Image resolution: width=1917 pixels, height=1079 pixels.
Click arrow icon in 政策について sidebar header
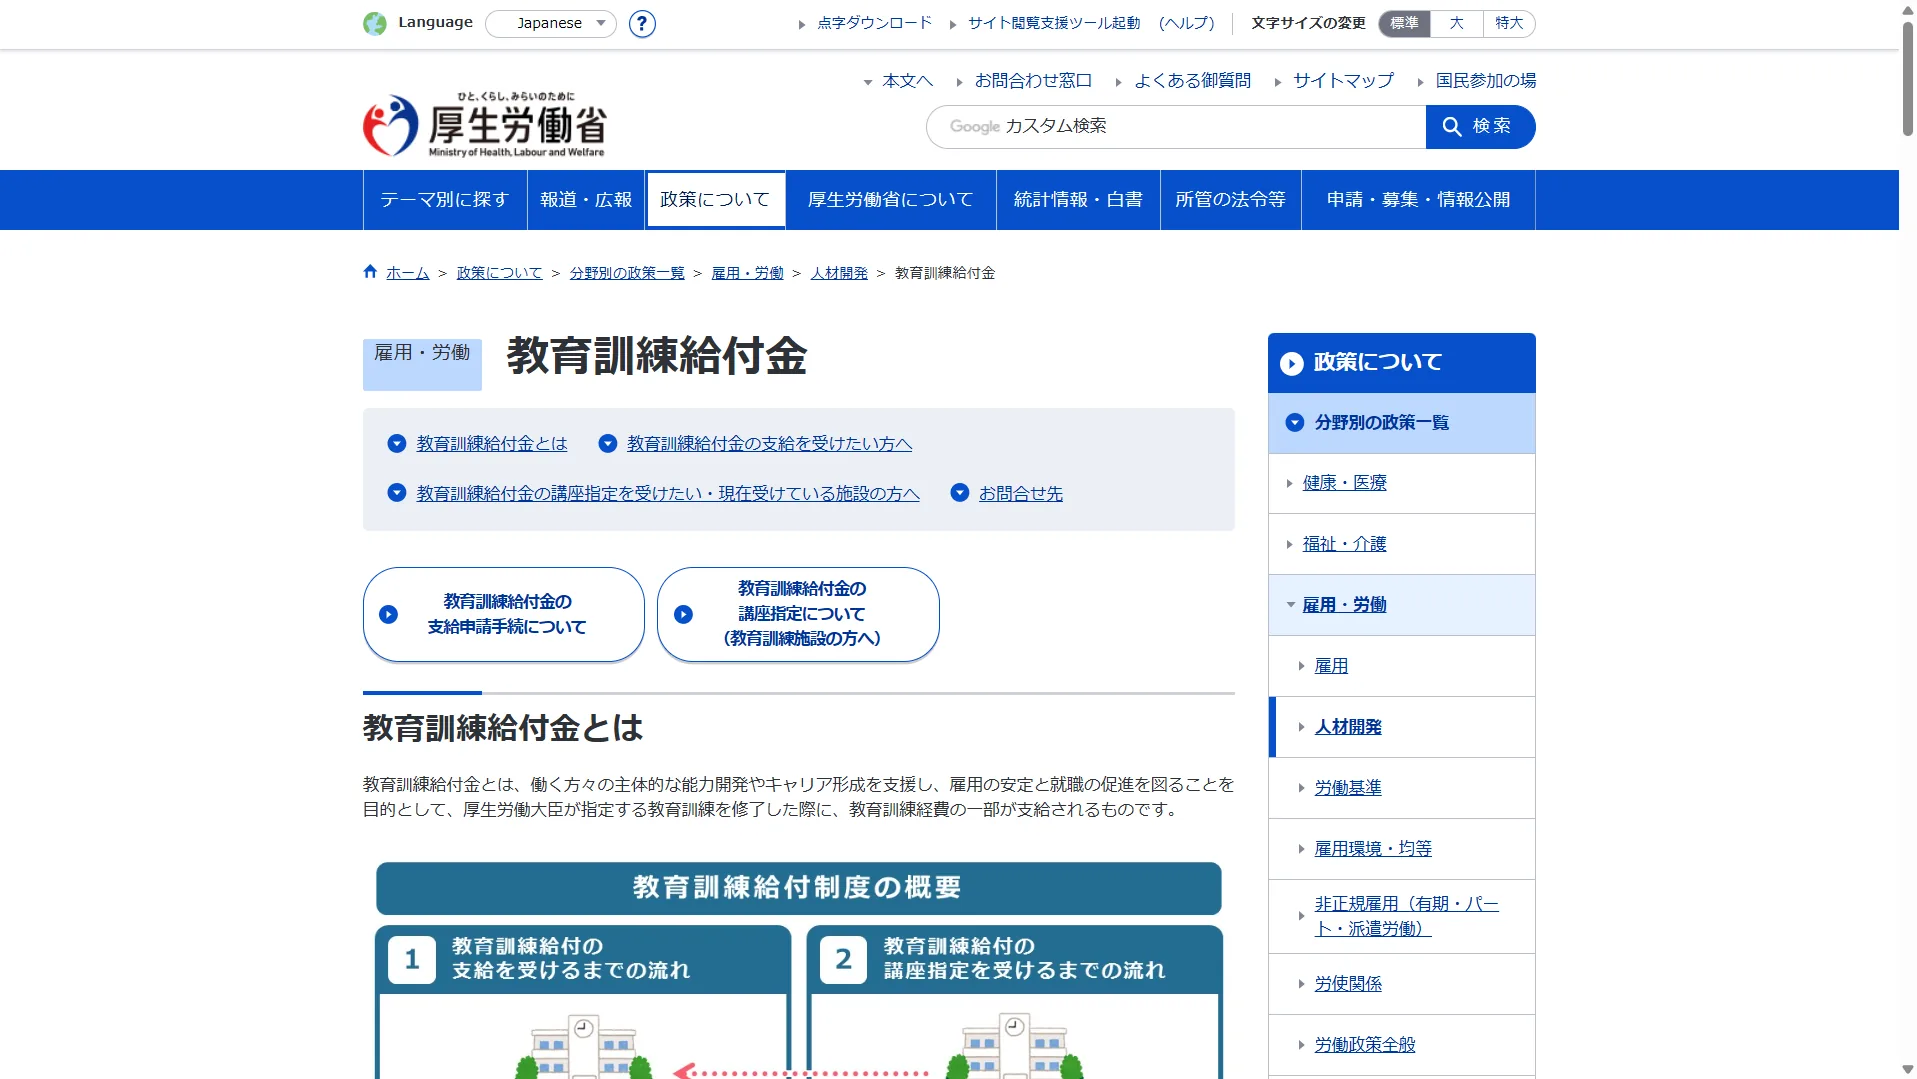pos(1292,363)
